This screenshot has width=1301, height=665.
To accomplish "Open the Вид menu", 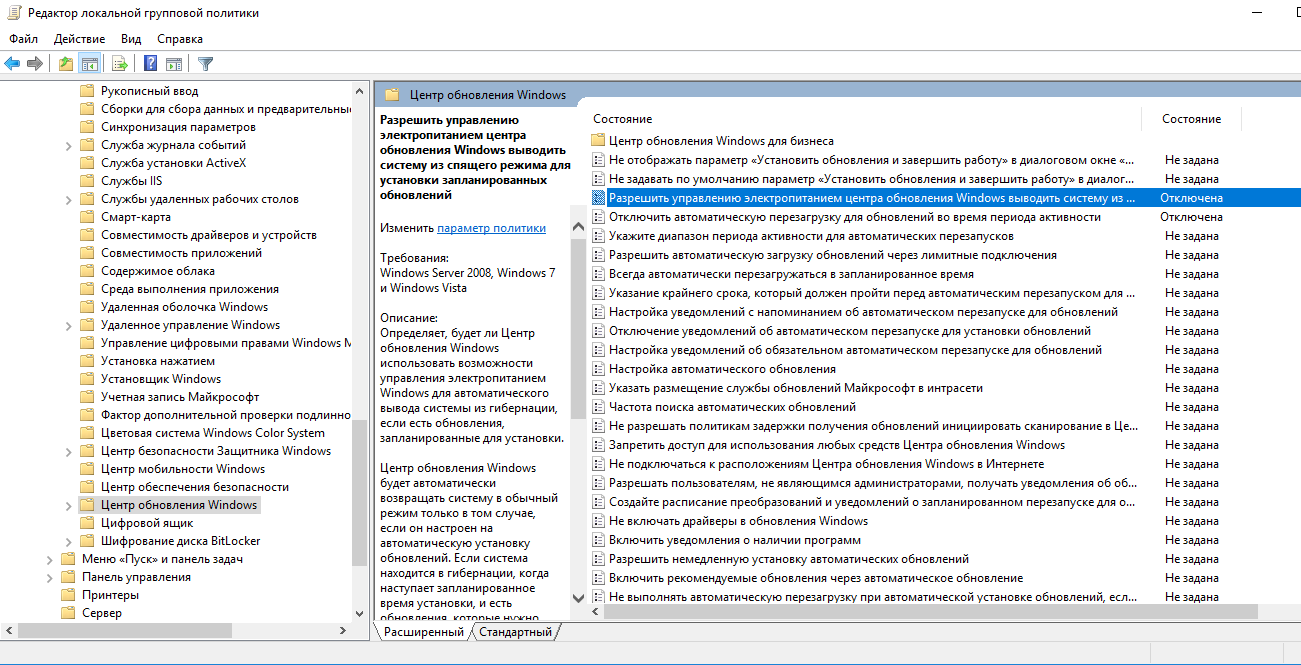I will (130, 38).
